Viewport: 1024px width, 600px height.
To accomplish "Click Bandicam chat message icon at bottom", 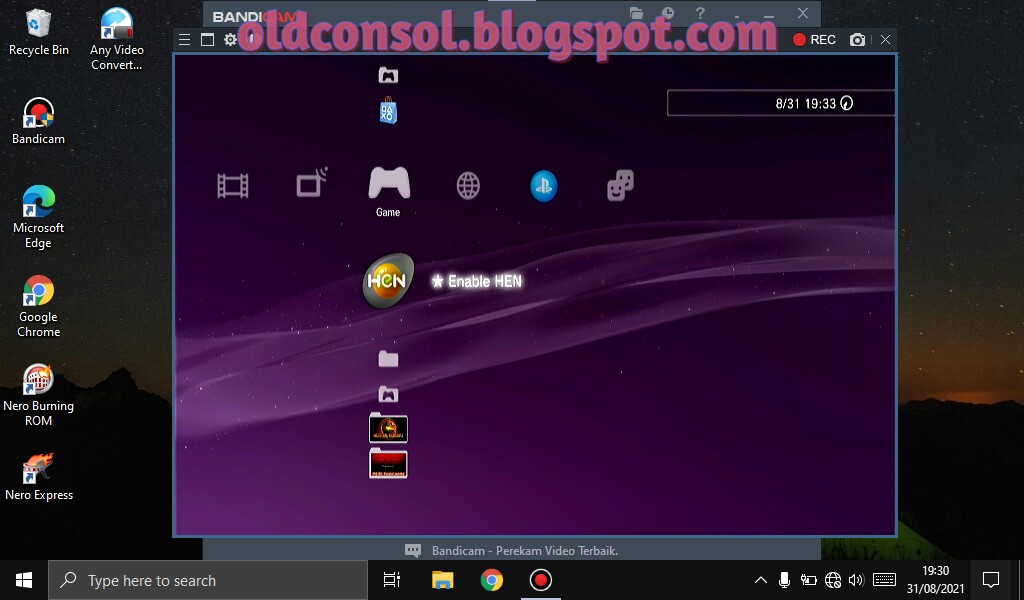I will [413, 550].
